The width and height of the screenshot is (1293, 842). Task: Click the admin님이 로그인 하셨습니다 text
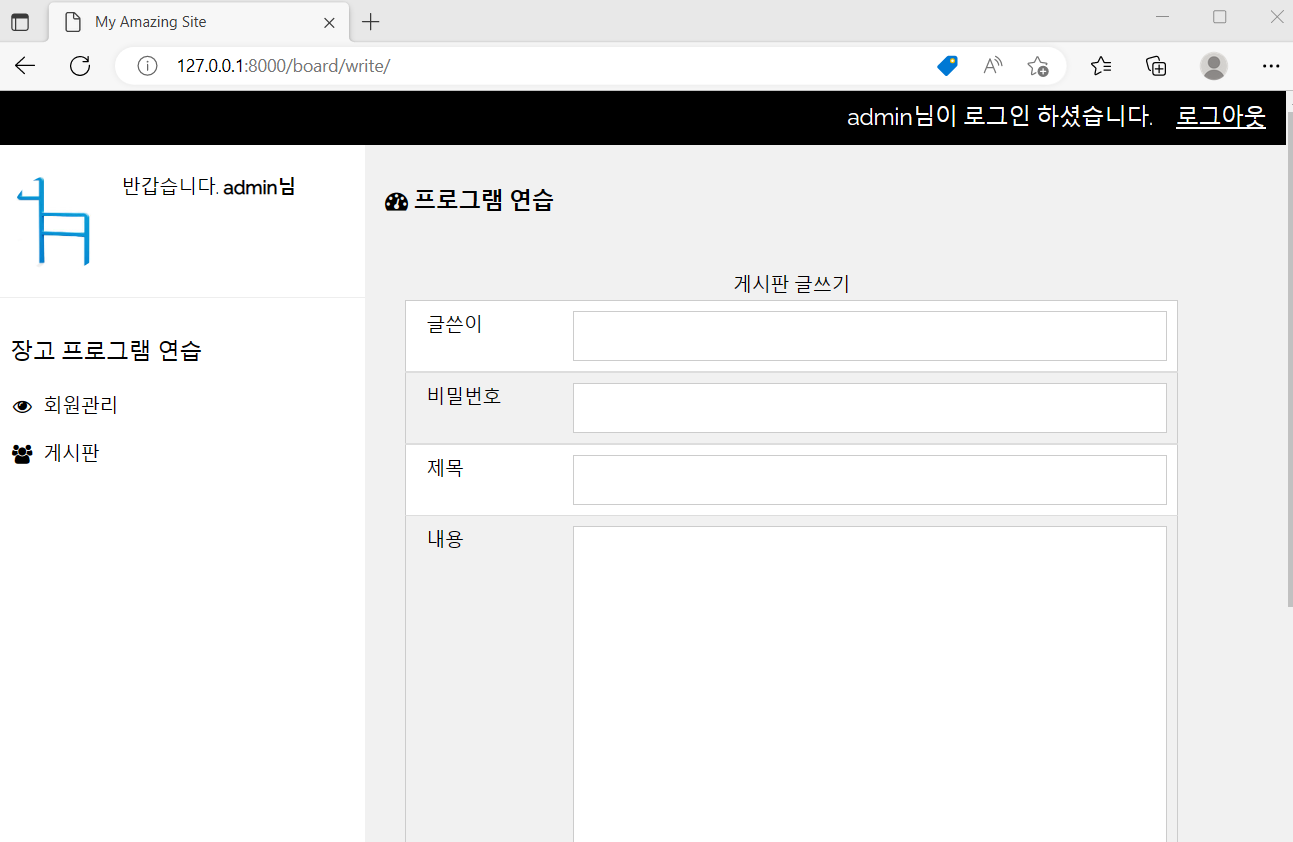[x=1000, y=117]
